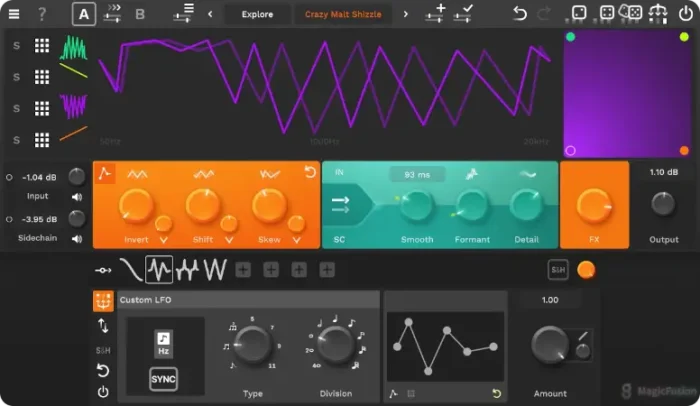Click the 93 ms smooth value field
Screen dimensions: 700x406
coord(417,175)
